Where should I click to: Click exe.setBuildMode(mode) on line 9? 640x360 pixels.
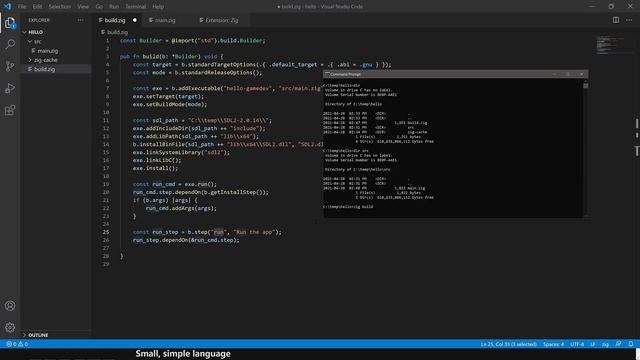(170, 104)
